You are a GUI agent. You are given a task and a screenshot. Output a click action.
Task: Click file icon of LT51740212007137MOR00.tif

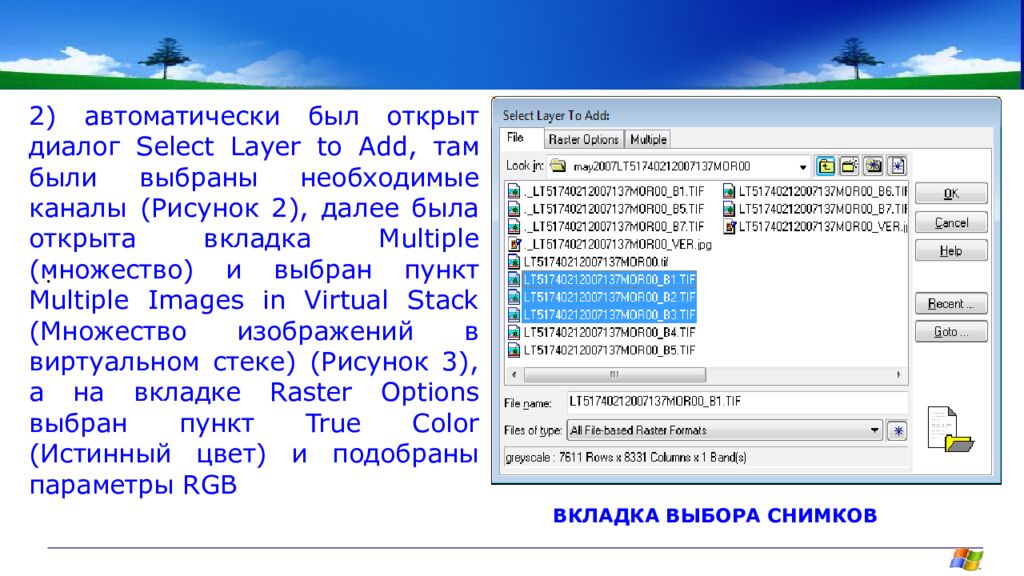click(x=514, y=261)
